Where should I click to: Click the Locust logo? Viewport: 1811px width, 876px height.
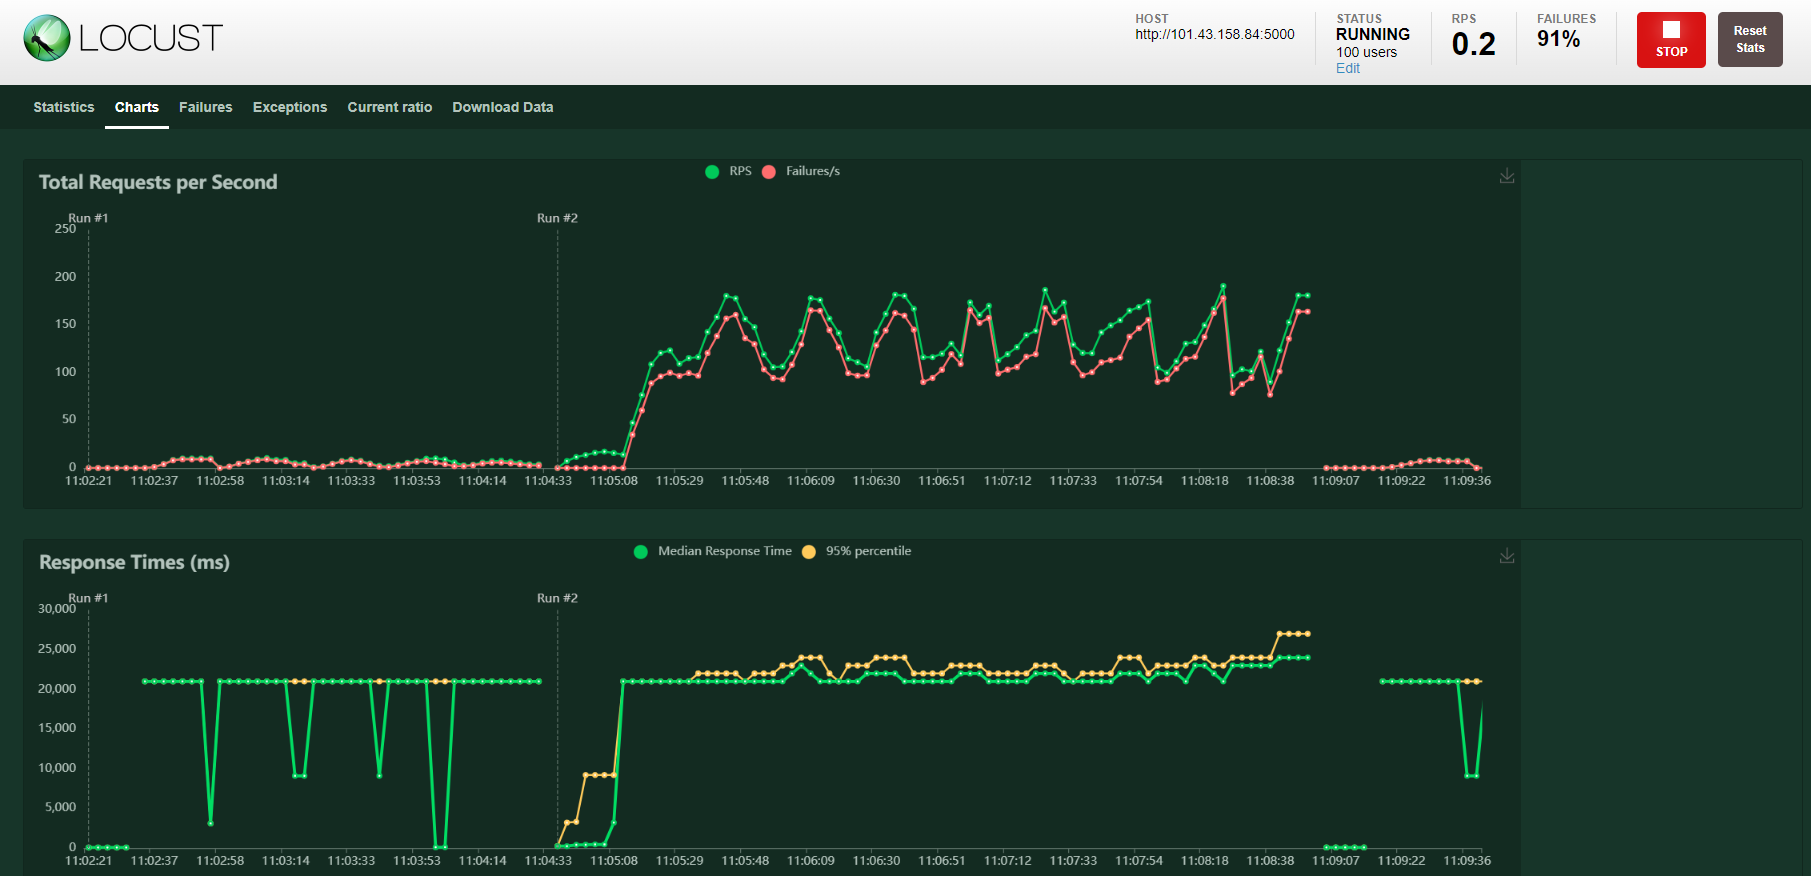[123, 38]
